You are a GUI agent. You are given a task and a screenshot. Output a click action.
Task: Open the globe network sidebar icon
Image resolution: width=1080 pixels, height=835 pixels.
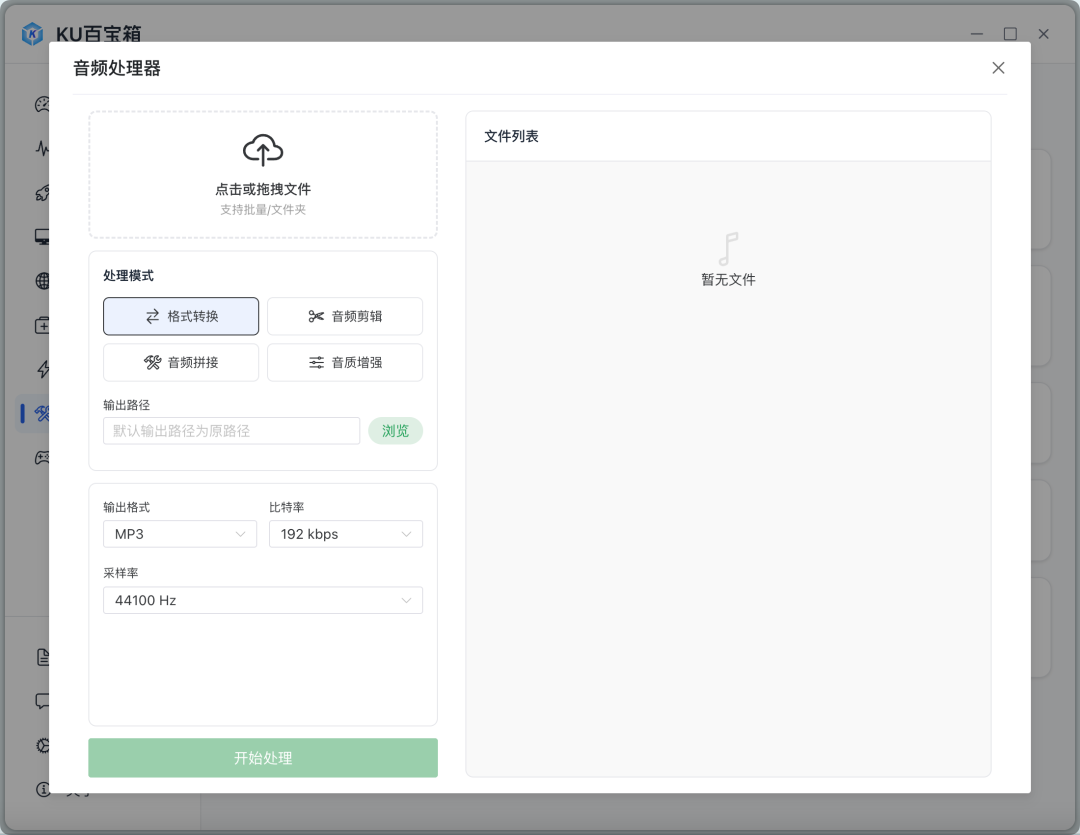[x=43, y=280]
